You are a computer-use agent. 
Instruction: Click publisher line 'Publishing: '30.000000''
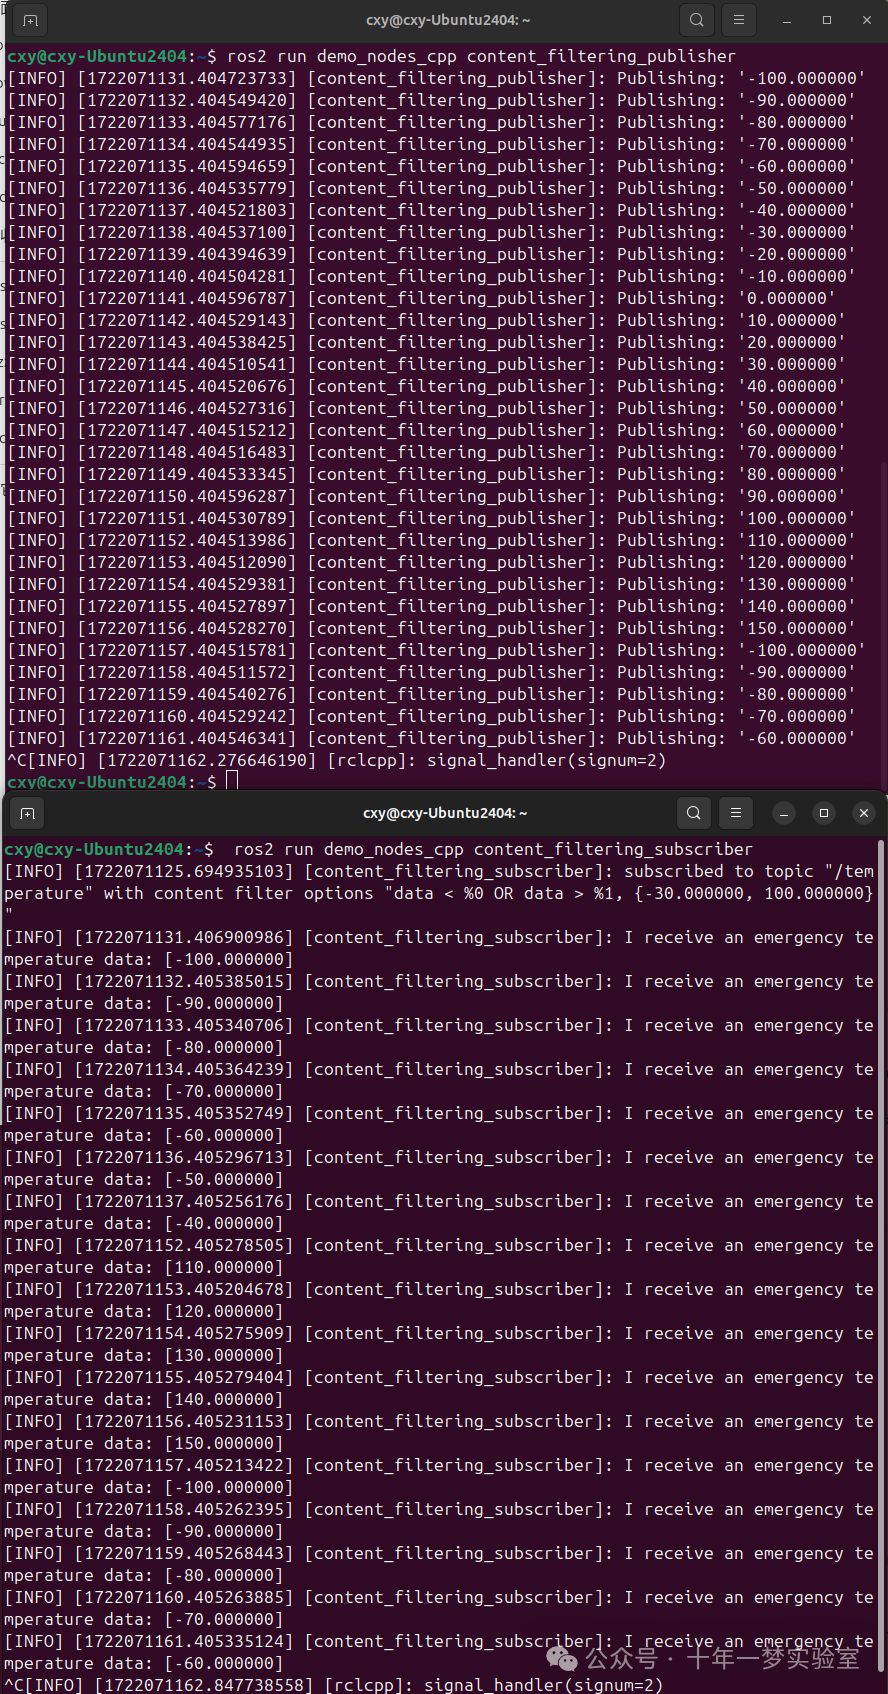pyautogui.click(x=426, y=364)
